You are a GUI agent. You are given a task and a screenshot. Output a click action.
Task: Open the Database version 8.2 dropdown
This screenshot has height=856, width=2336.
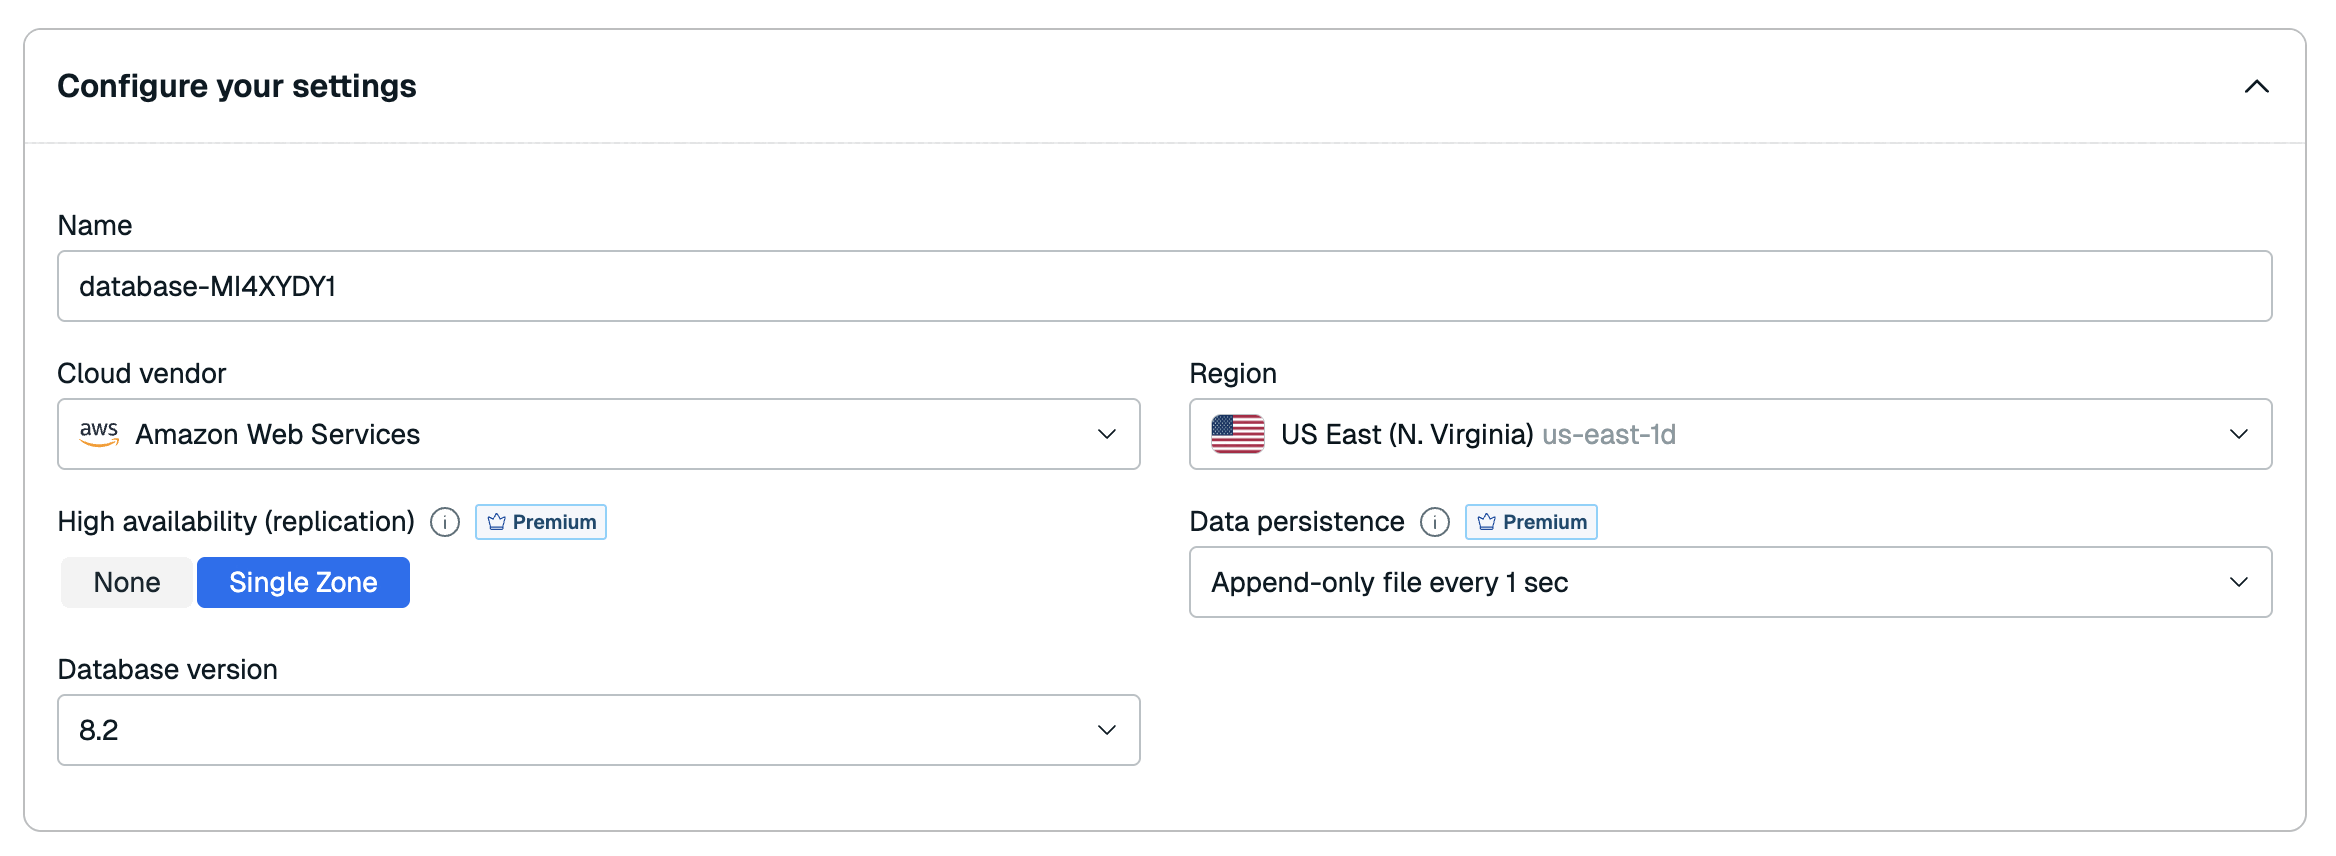(1106, 730)
